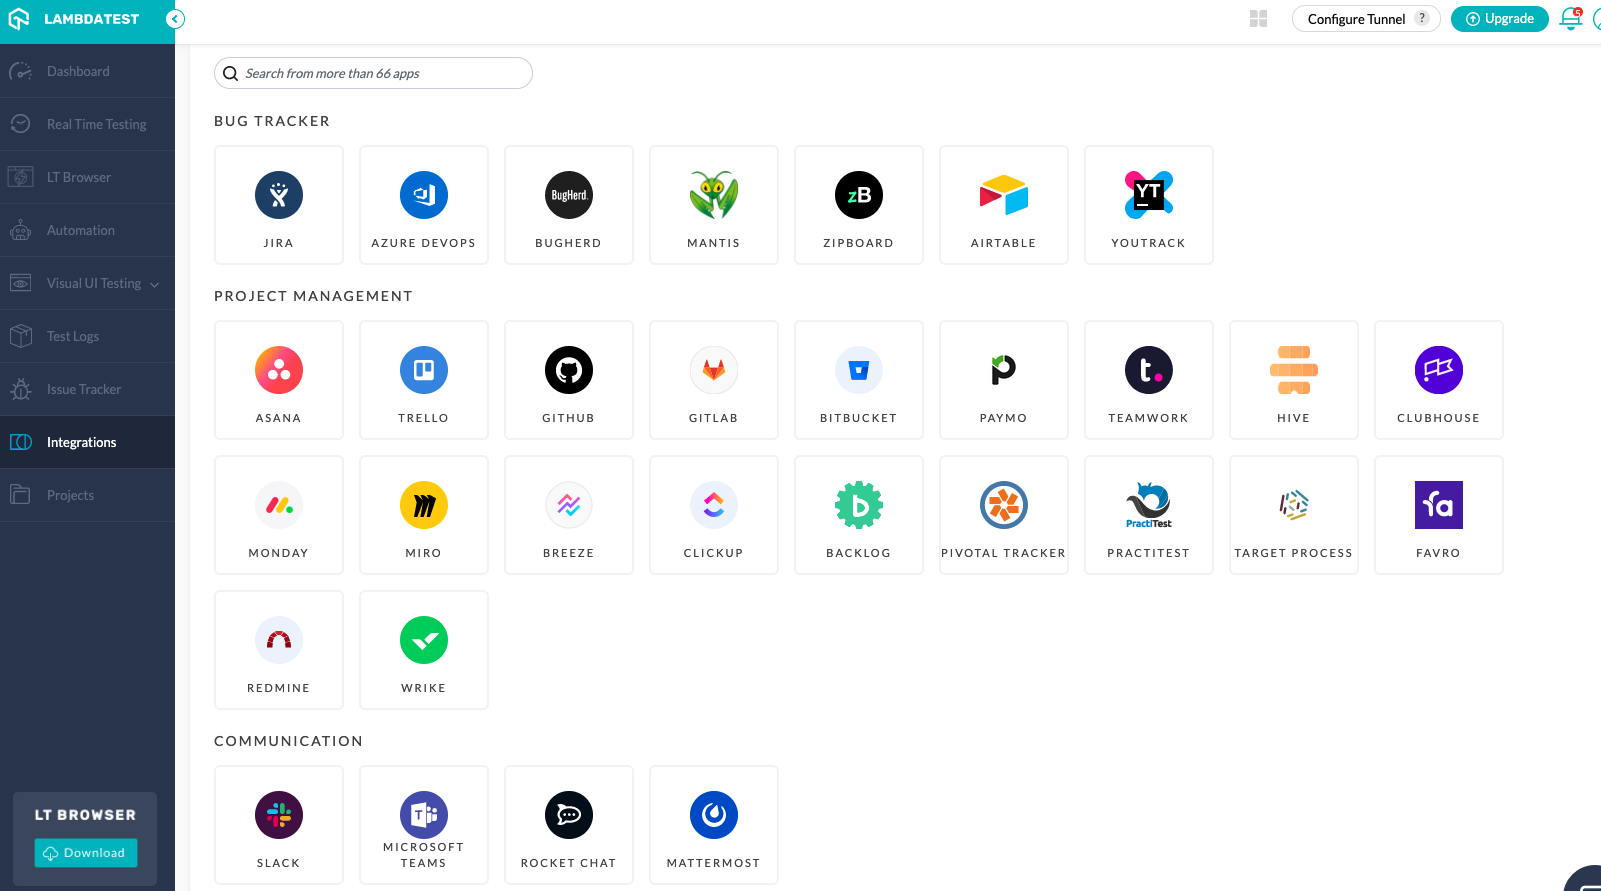1601x891 pixels.
Task: Navigate to Automation
Action: point(87,230)
